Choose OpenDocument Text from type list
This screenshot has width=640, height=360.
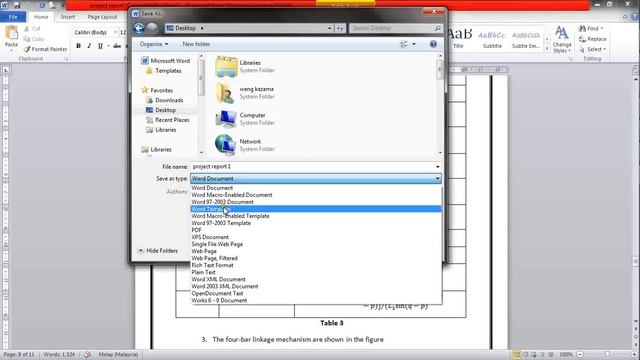point(316,293)
